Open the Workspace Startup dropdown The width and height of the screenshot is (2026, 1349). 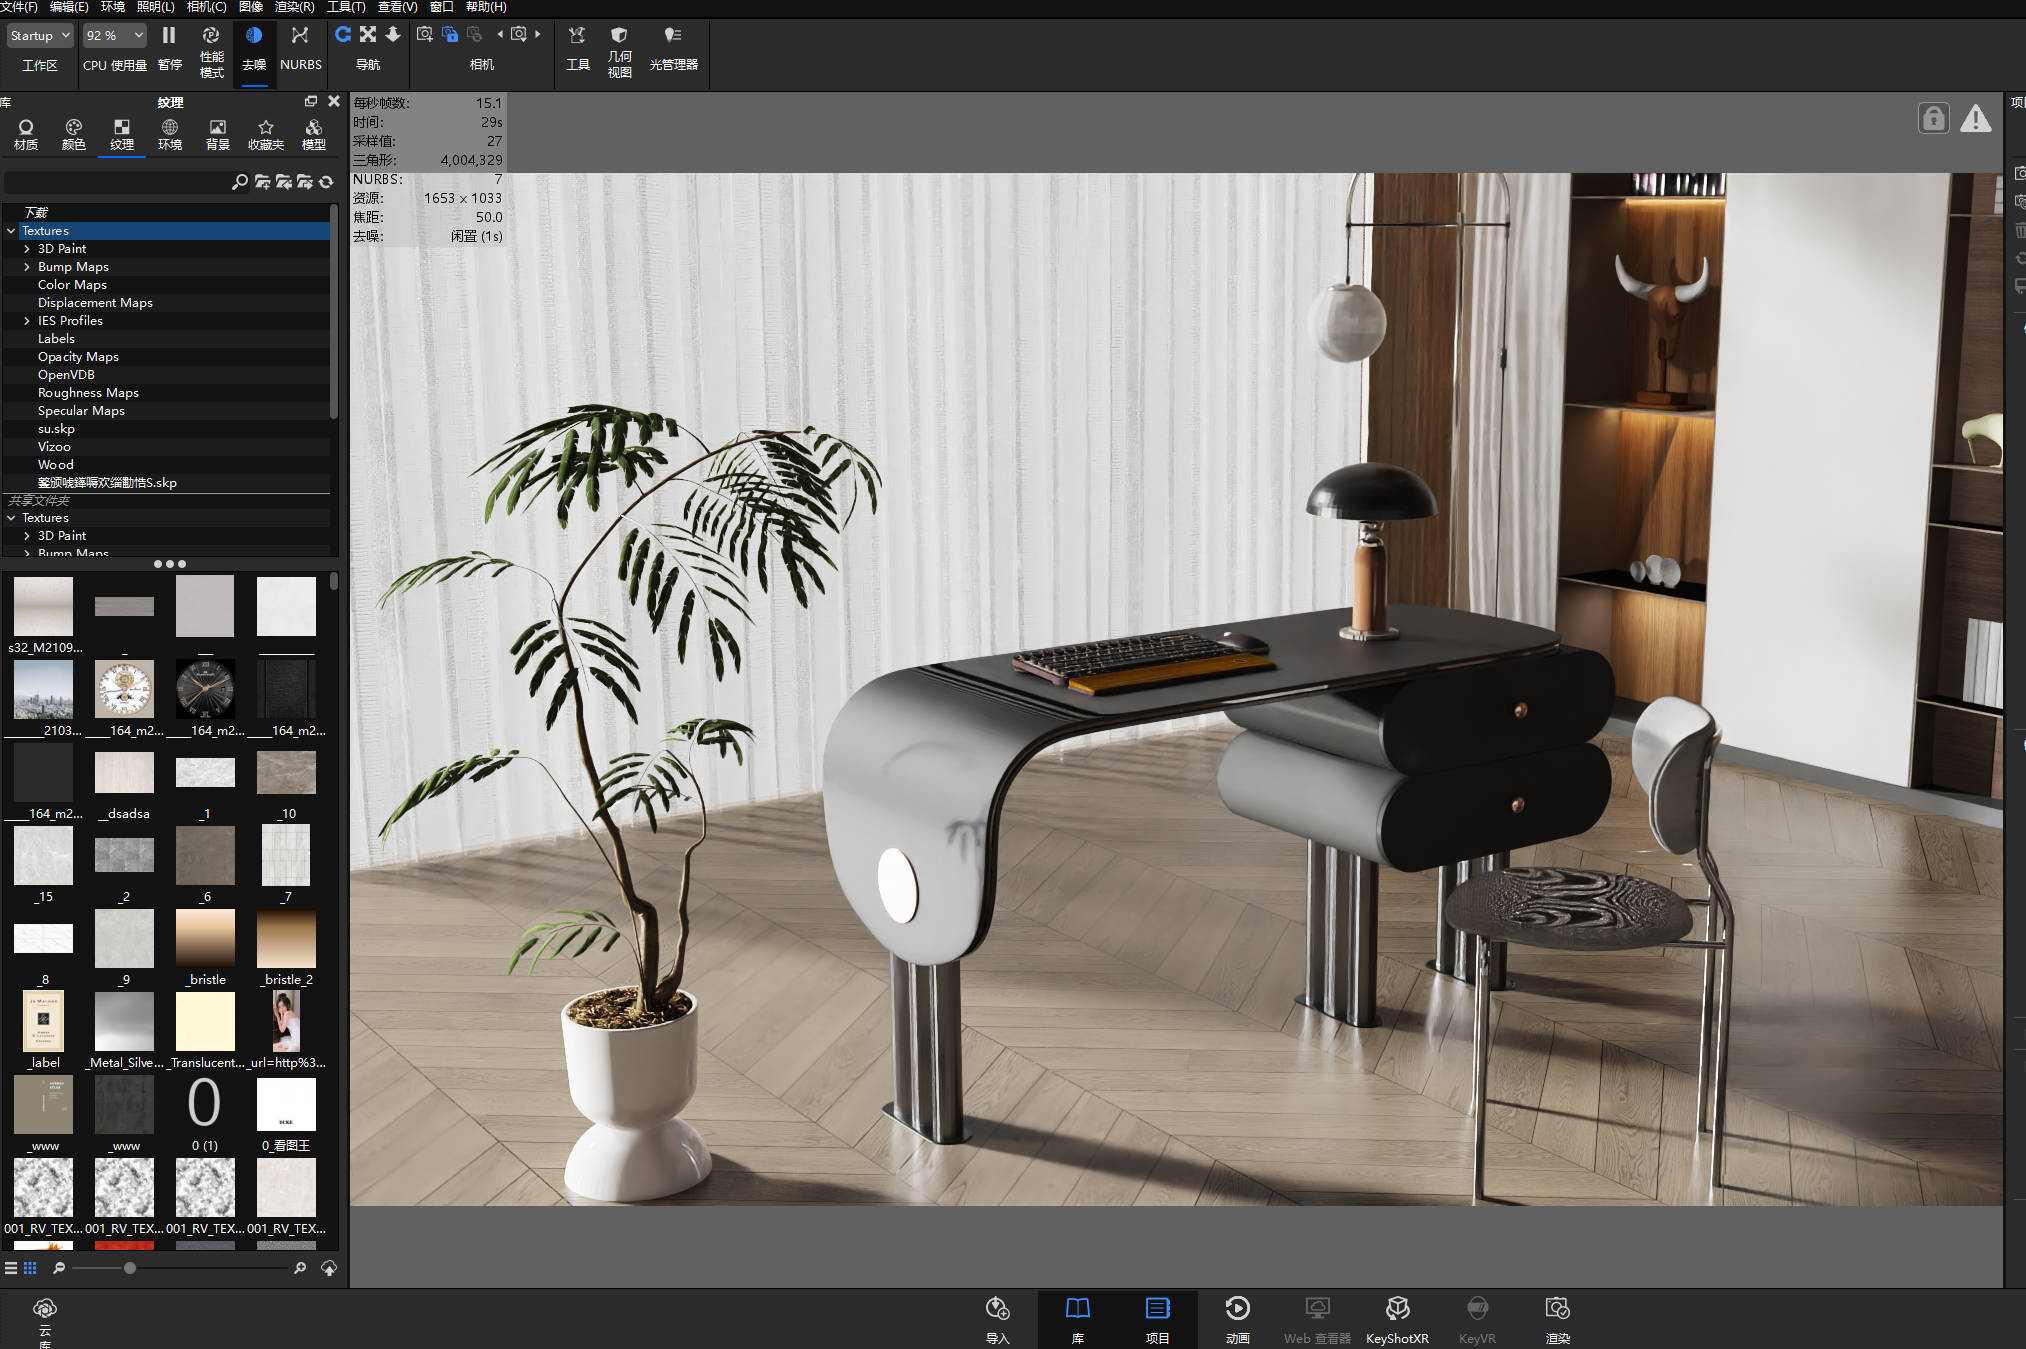[40, 36]
